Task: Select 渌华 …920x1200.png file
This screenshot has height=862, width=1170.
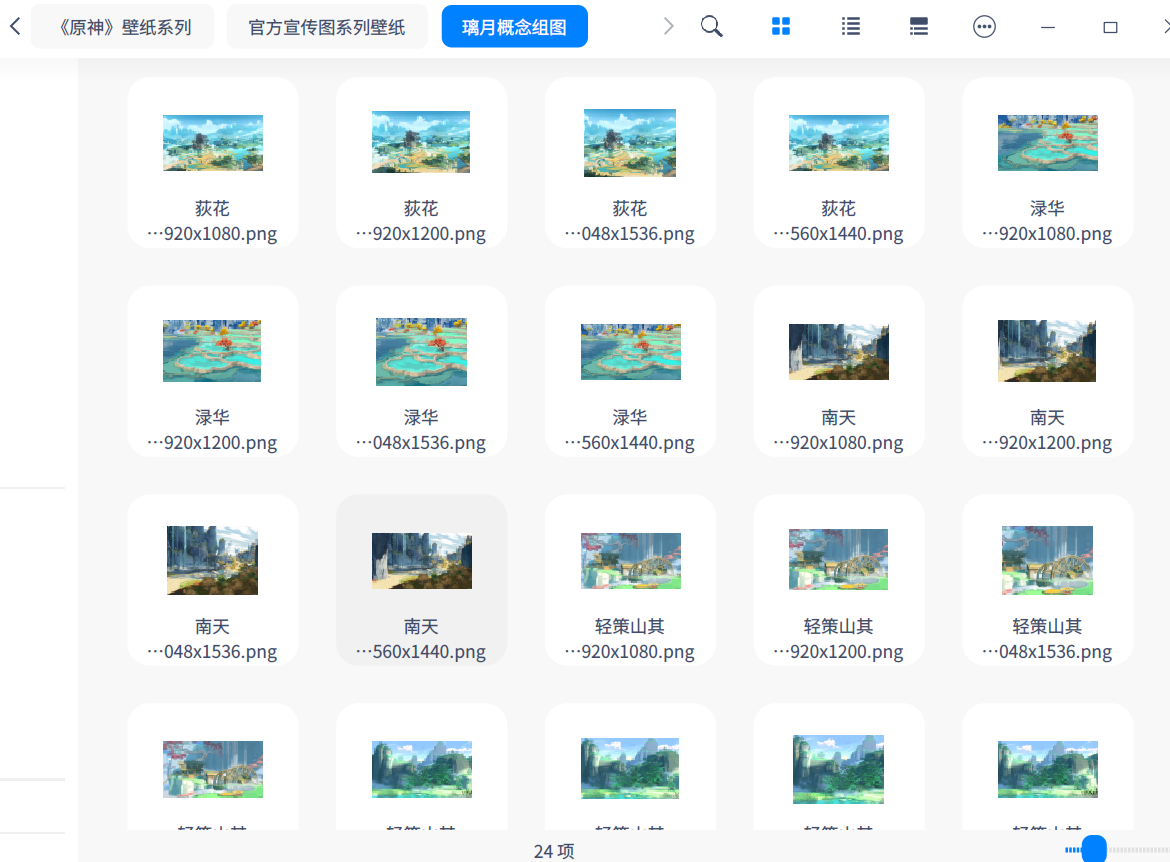Action: [x=213, y=372]
